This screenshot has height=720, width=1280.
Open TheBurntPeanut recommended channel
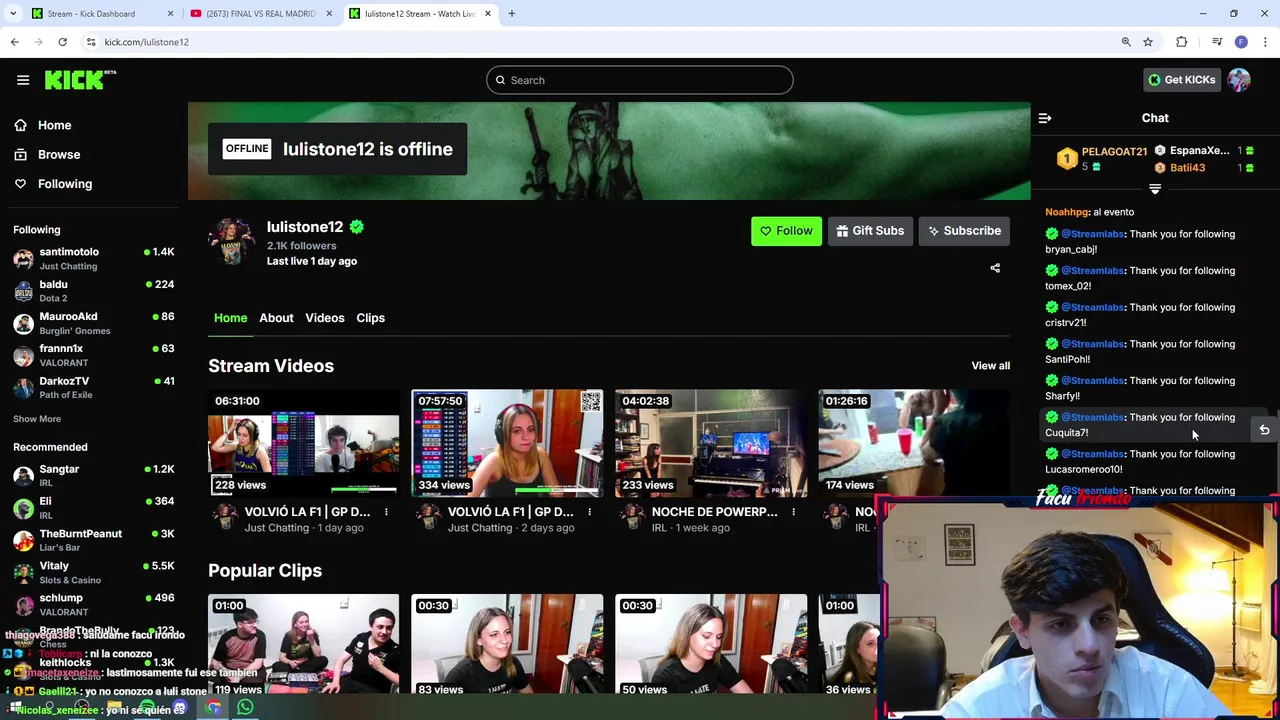coord(94,540)
